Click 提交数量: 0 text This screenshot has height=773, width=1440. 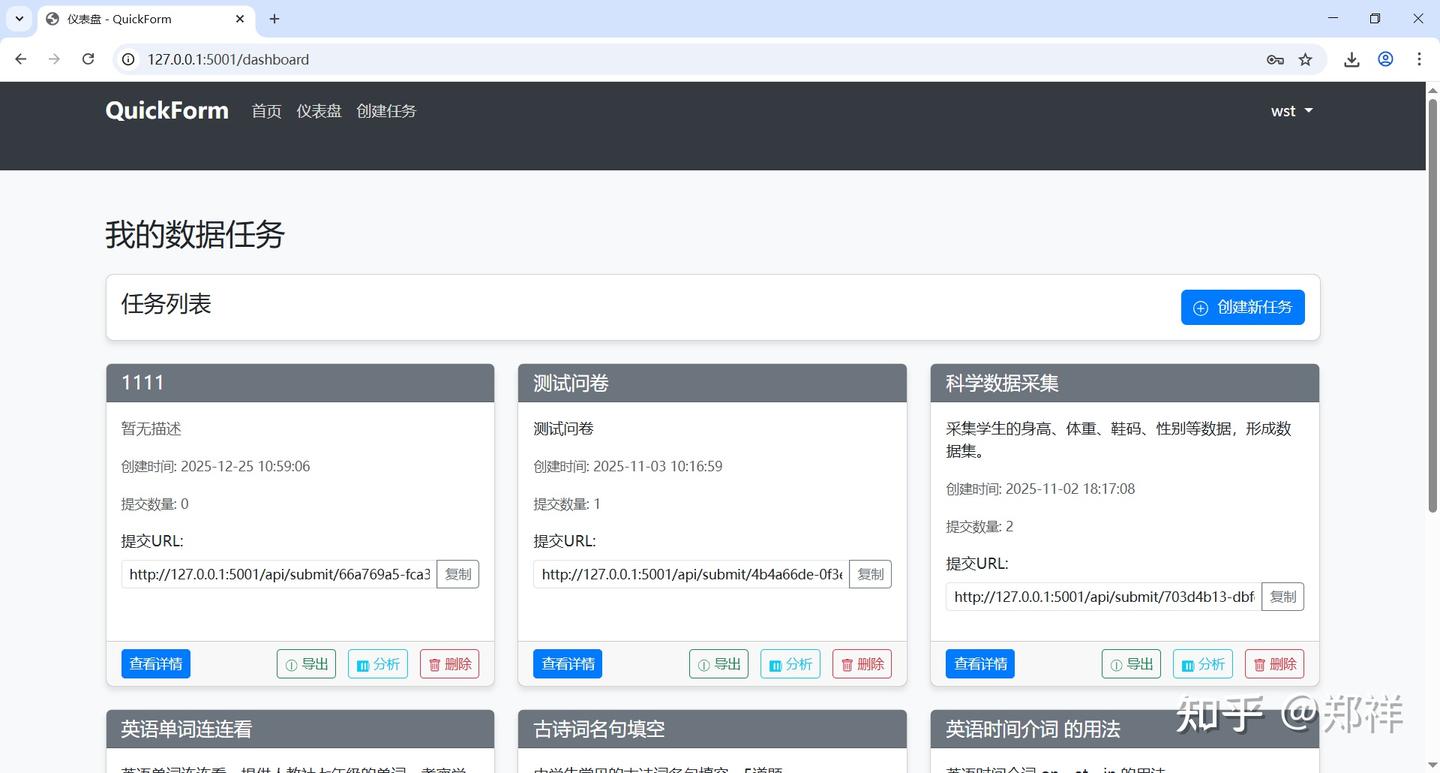(155, 504)
